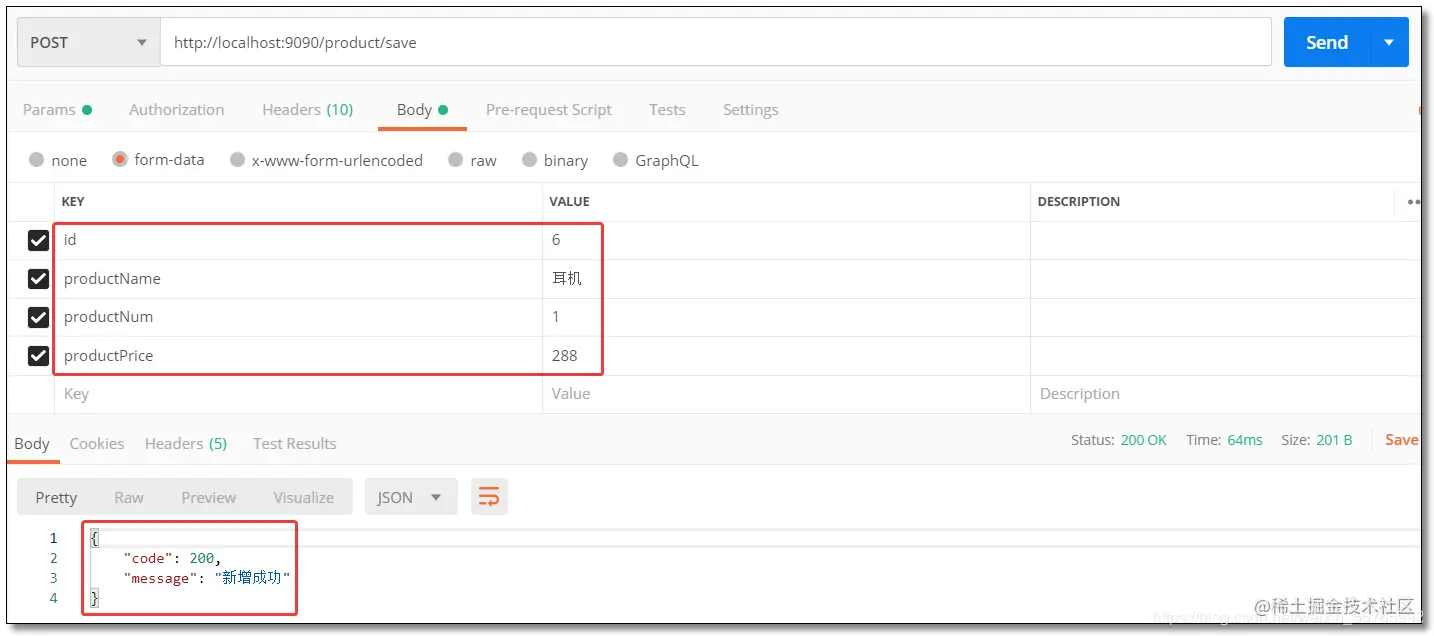Image resolution: width=1434 pixels, height=636 pixels.
Task: Click the value 耳机 cell
Action: tap(786, 279)
